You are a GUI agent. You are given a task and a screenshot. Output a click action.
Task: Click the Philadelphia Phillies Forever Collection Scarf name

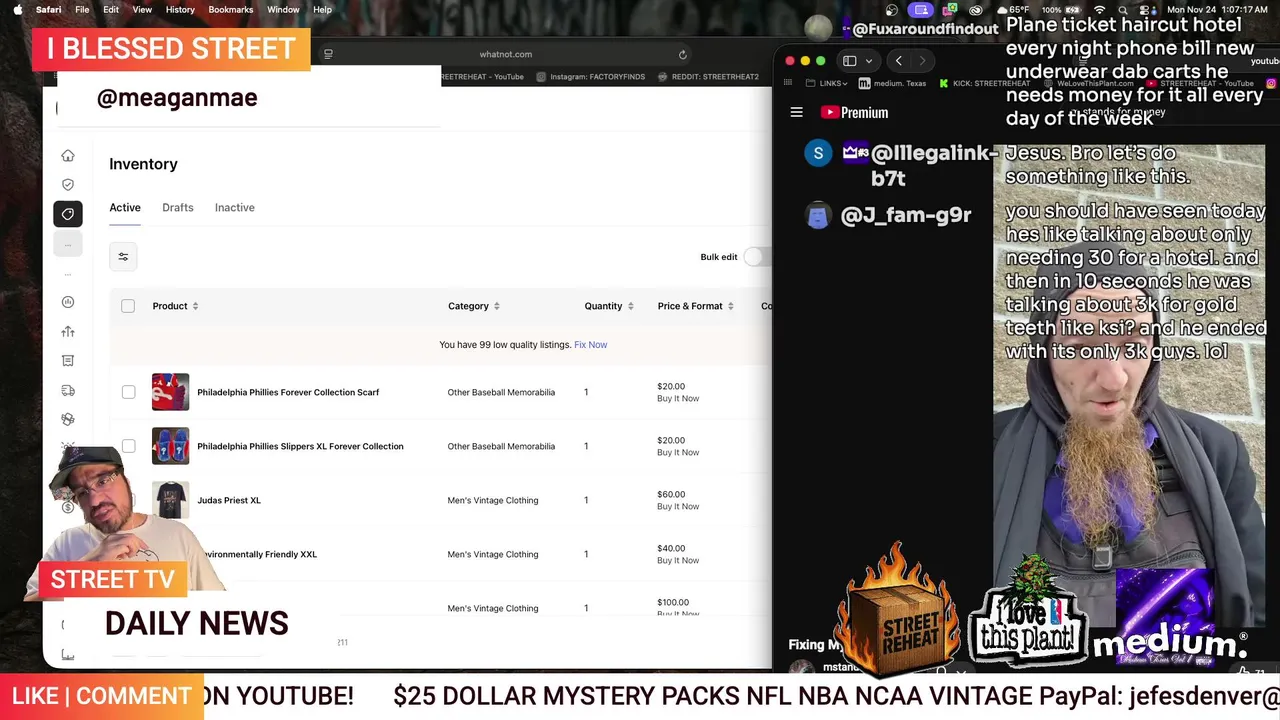point(288,392)
